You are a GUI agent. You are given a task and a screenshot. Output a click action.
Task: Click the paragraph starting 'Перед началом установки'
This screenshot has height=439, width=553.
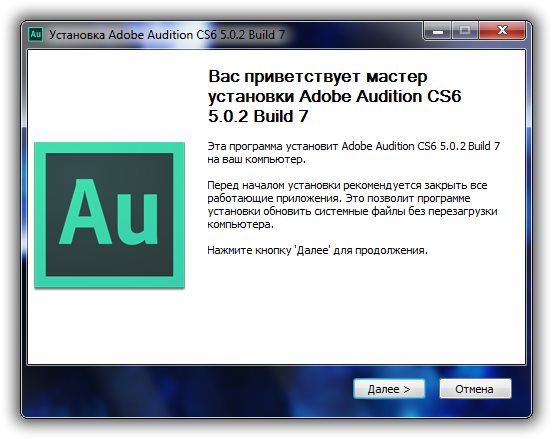click(x=352, y=205)
